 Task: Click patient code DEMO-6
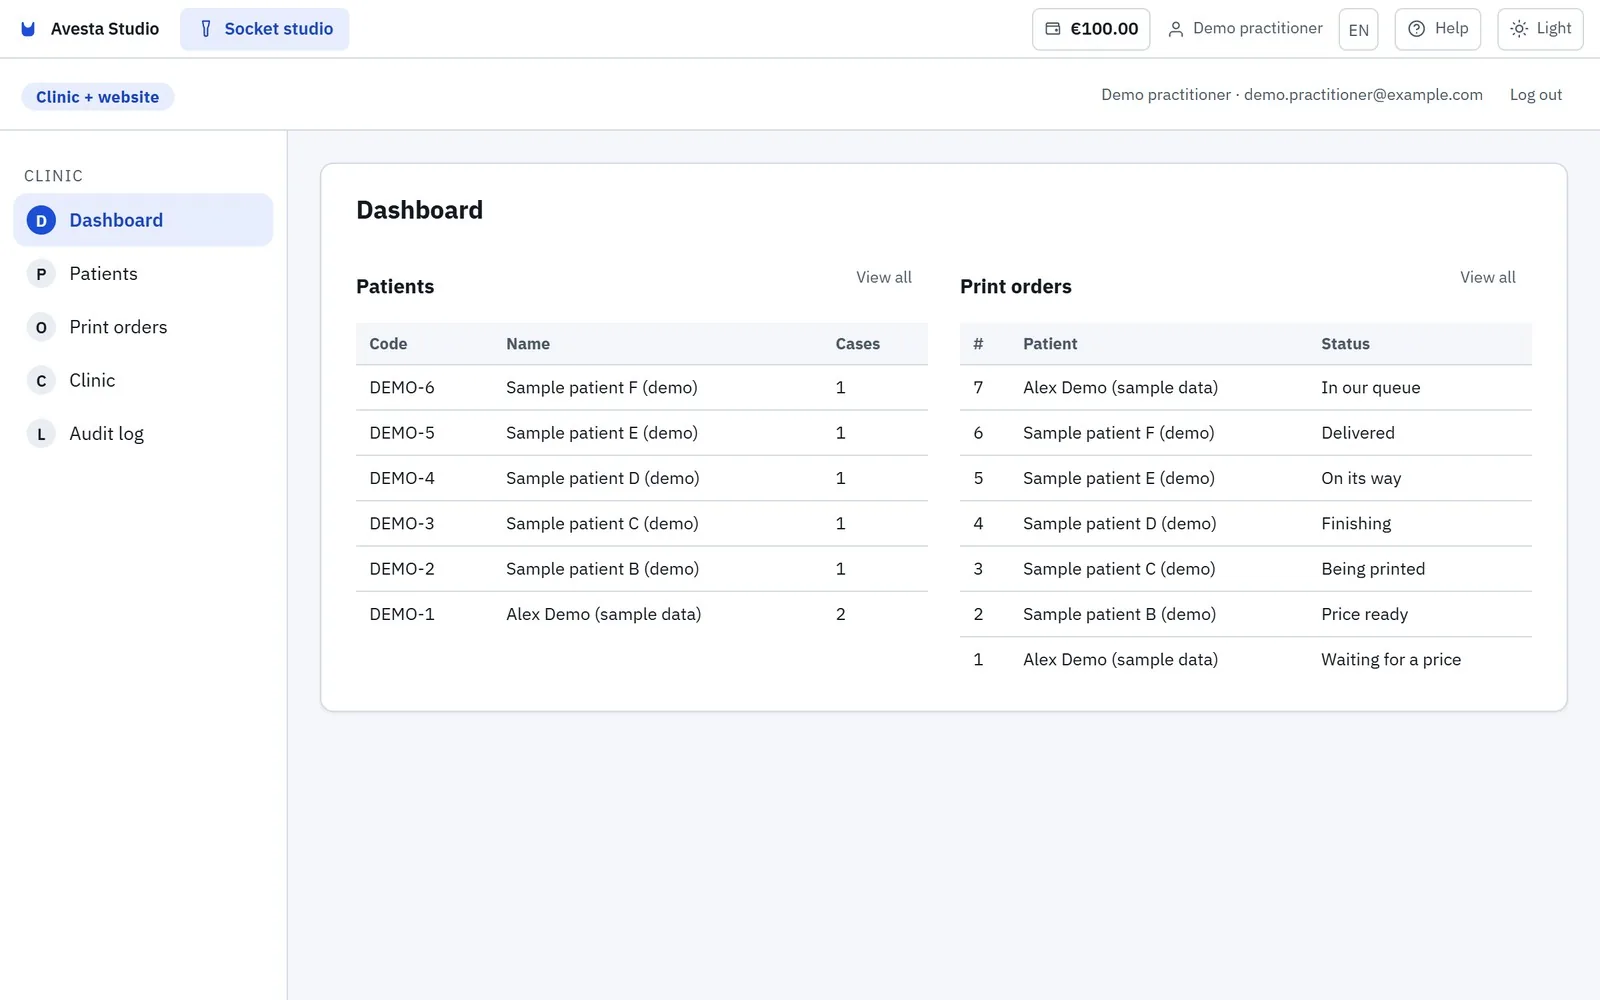402,388
